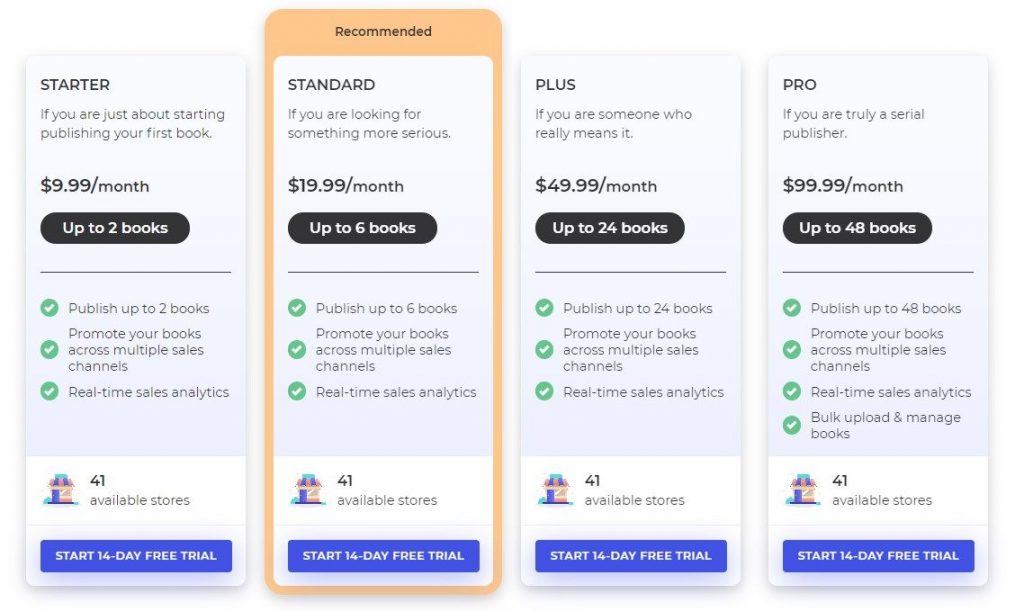Click the store icon in Standard plan
Image resolution: width=1024 pixels, height=611 pixels.
point(308,490)
